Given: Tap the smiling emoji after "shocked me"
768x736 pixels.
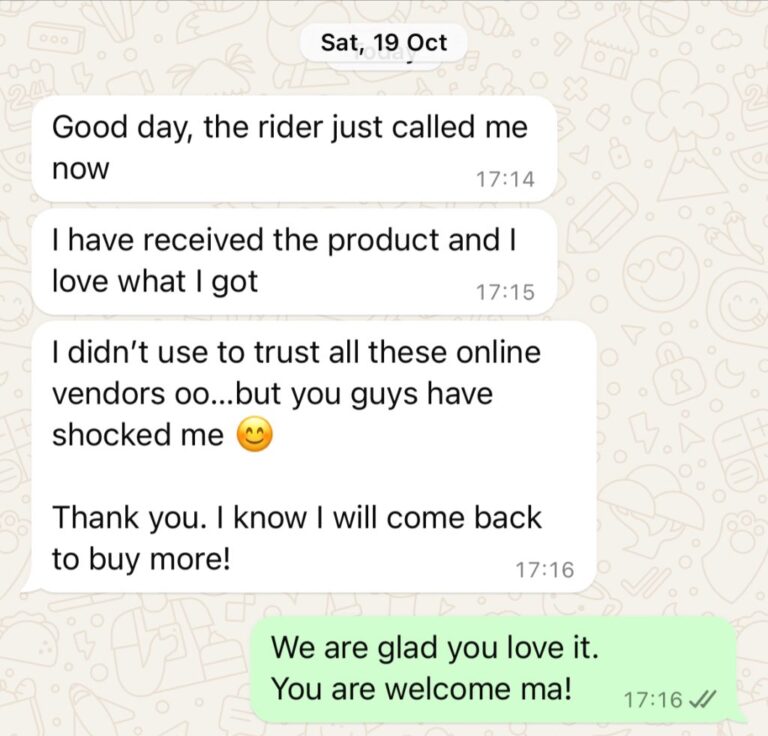Looking at the screenshot, I should pos(255,434).
